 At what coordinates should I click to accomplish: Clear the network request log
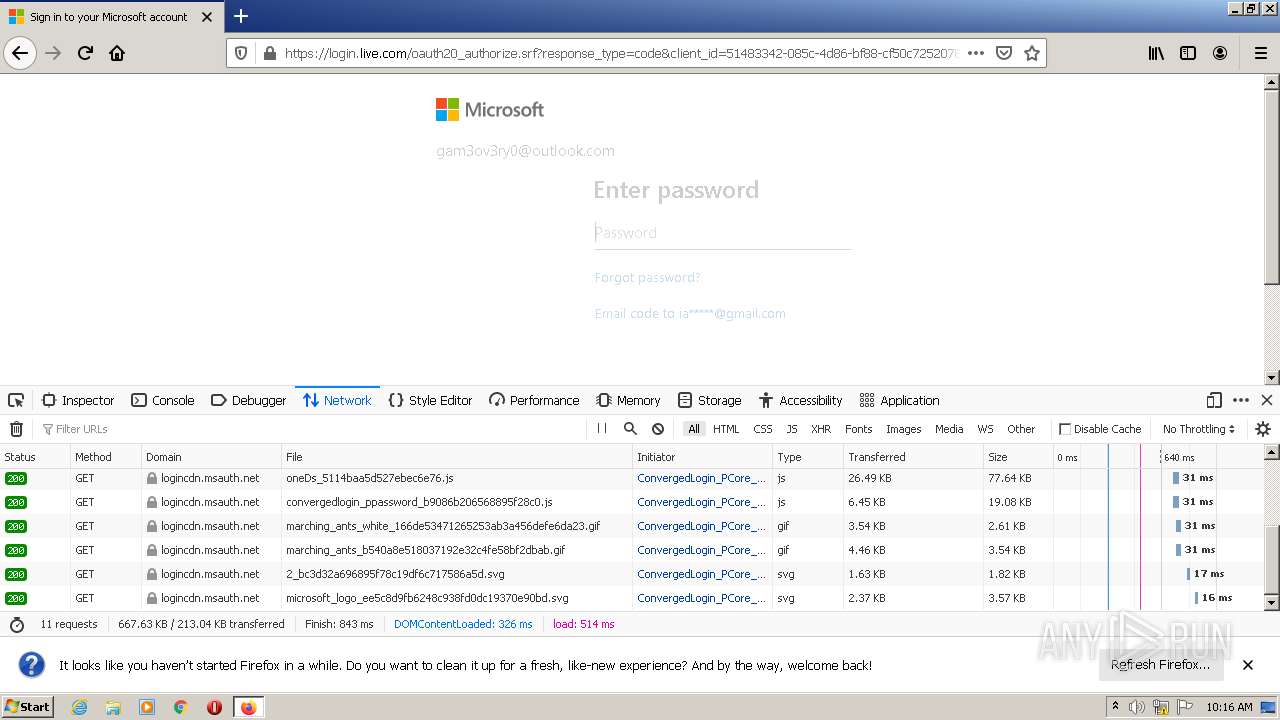(16, 429)
